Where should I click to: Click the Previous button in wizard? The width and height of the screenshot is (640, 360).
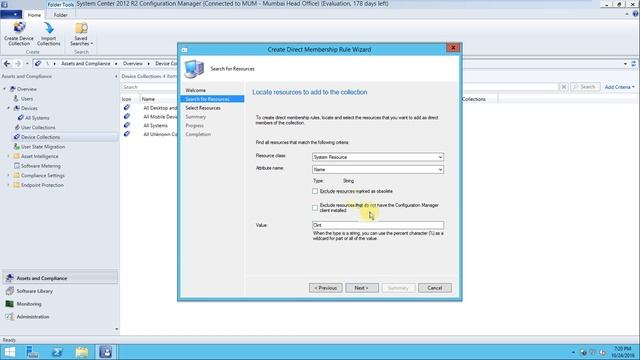[x=326, y=288]
